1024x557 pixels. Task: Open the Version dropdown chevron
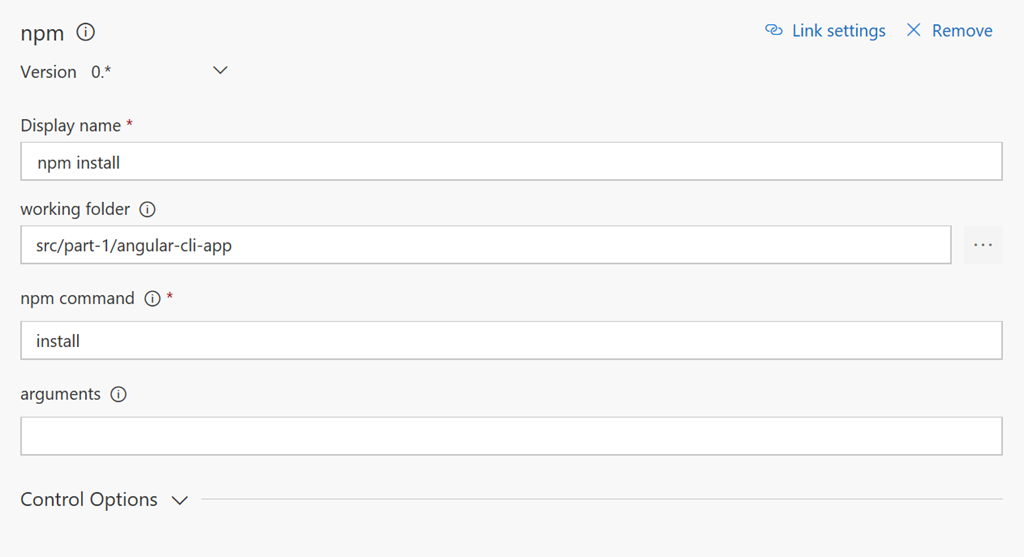click(x=221, y=71)
